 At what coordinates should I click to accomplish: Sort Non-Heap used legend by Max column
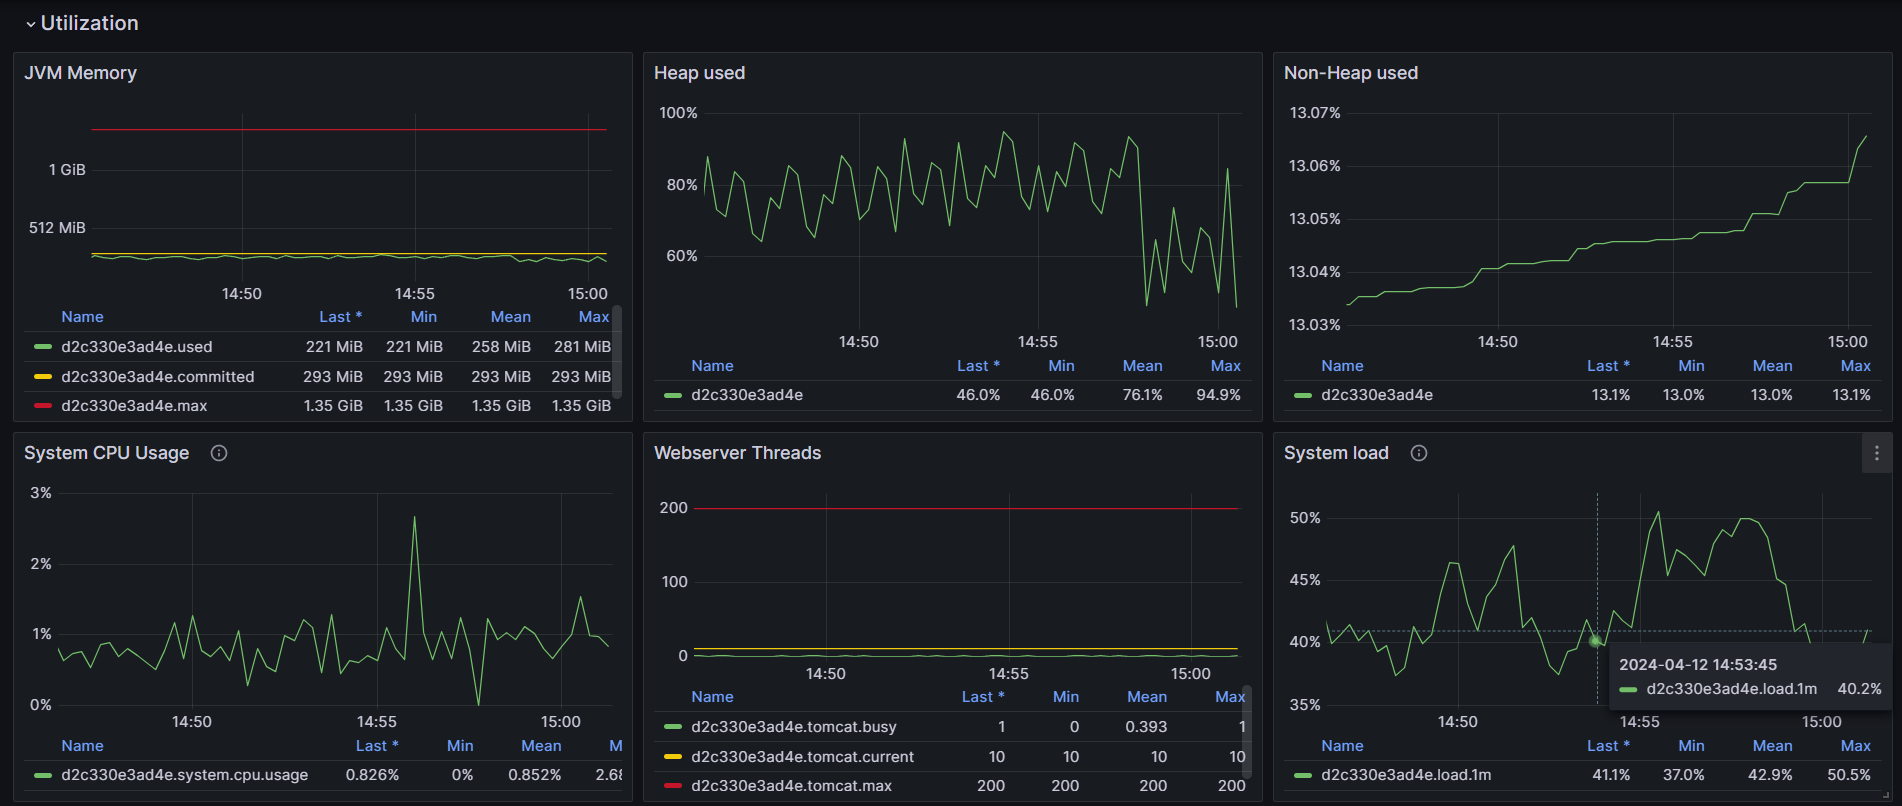pos(1855,366)
